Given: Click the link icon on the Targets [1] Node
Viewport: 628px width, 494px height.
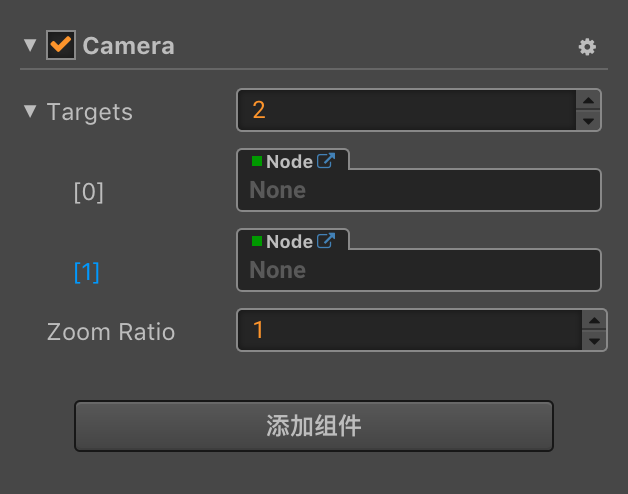Looking at the screenshot, I should pyautogui.click(x=326, y=241).
